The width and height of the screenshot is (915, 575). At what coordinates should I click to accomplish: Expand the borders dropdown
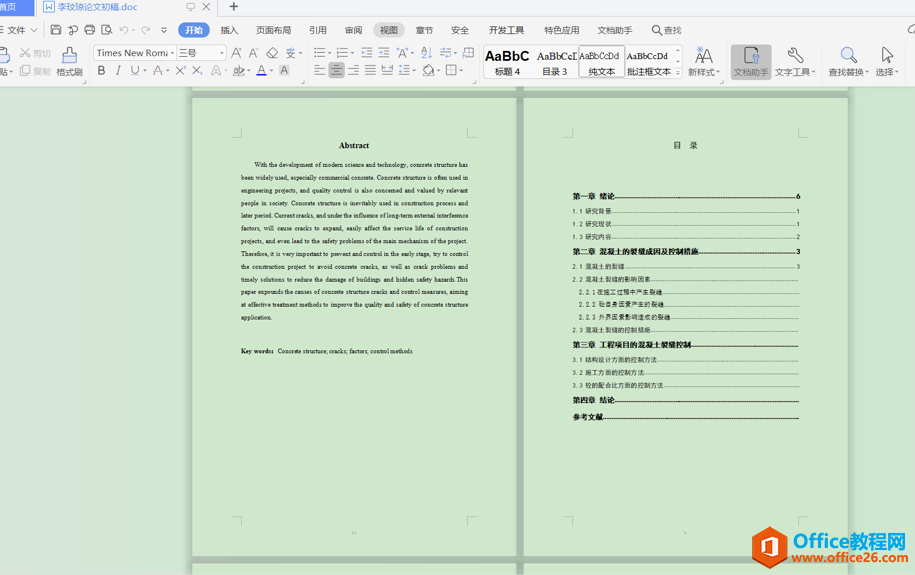click(x=460, y=71)
